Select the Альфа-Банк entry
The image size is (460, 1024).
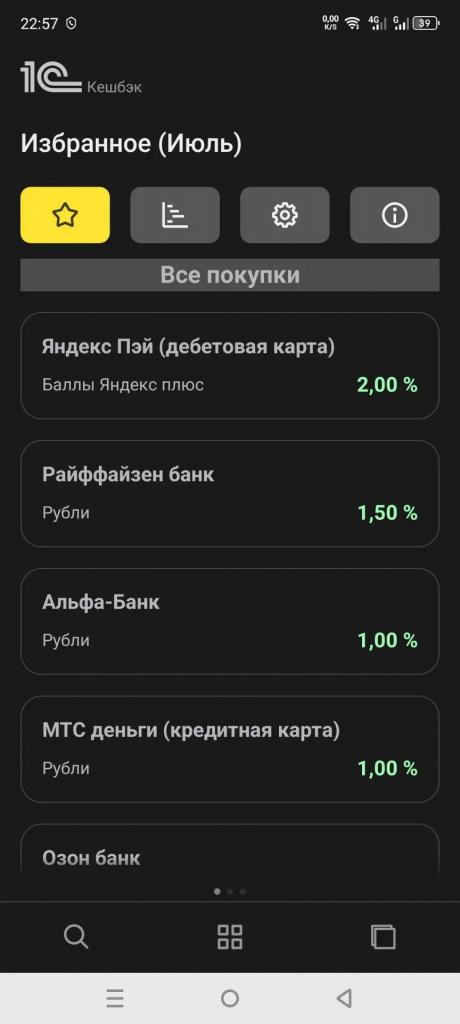230,622
